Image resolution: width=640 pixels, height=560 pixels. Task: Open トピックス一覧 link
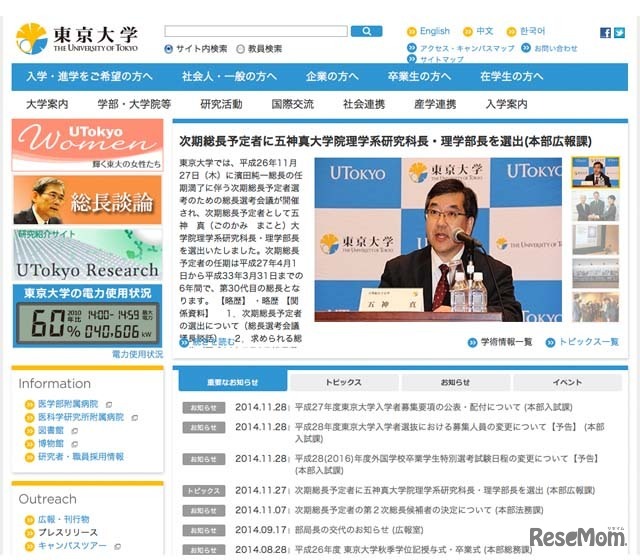(589, 342)
